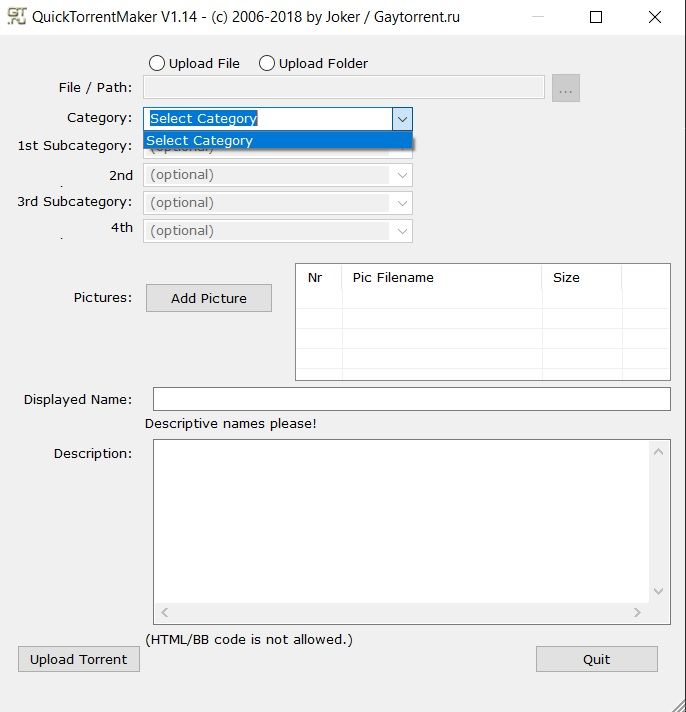Click the Pic Filename column header

point(441,278)
